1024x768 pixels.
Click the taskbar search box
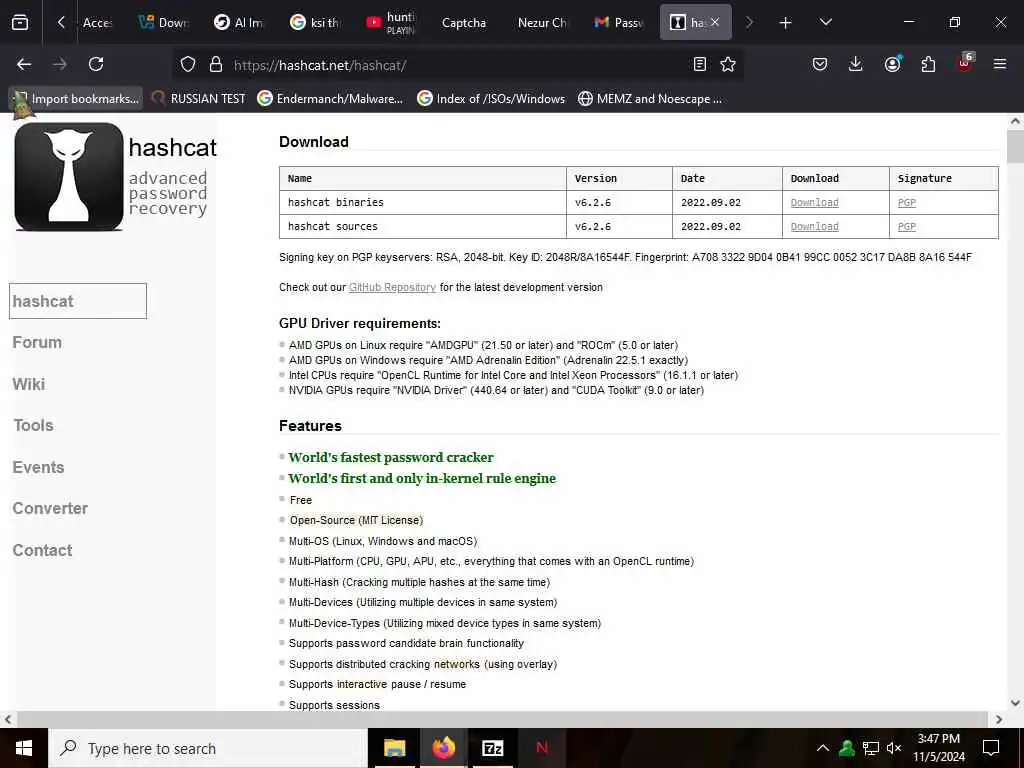pos(208,748)
